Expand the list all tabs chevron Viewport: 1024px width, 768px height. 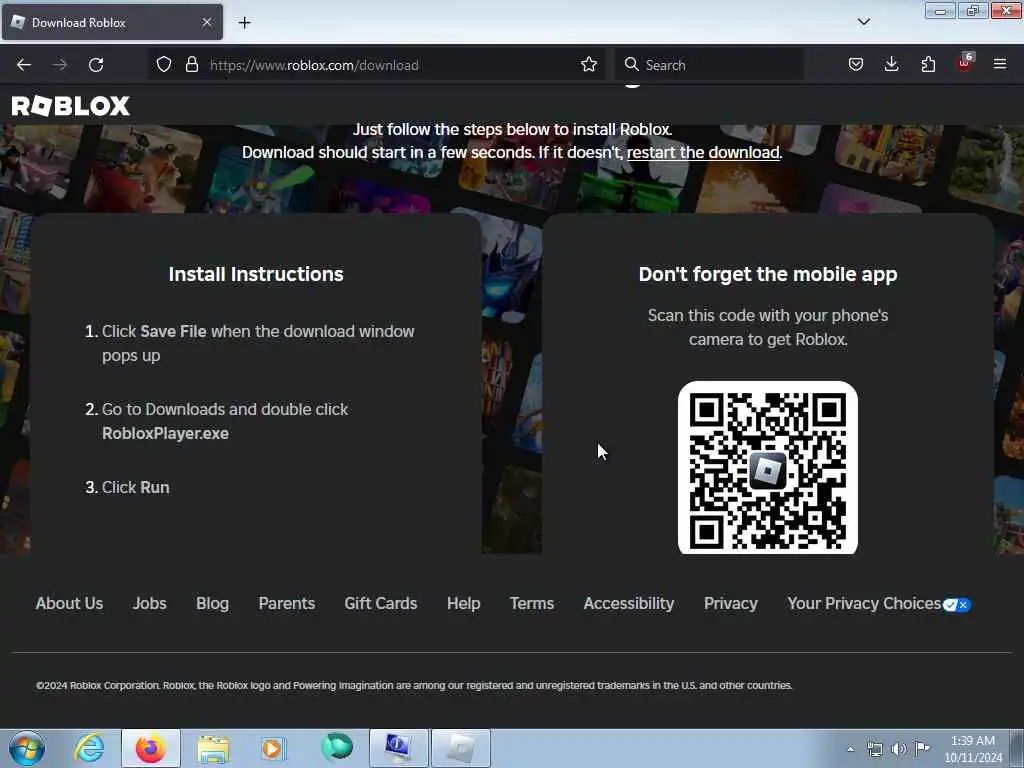[x=864, y=22]
